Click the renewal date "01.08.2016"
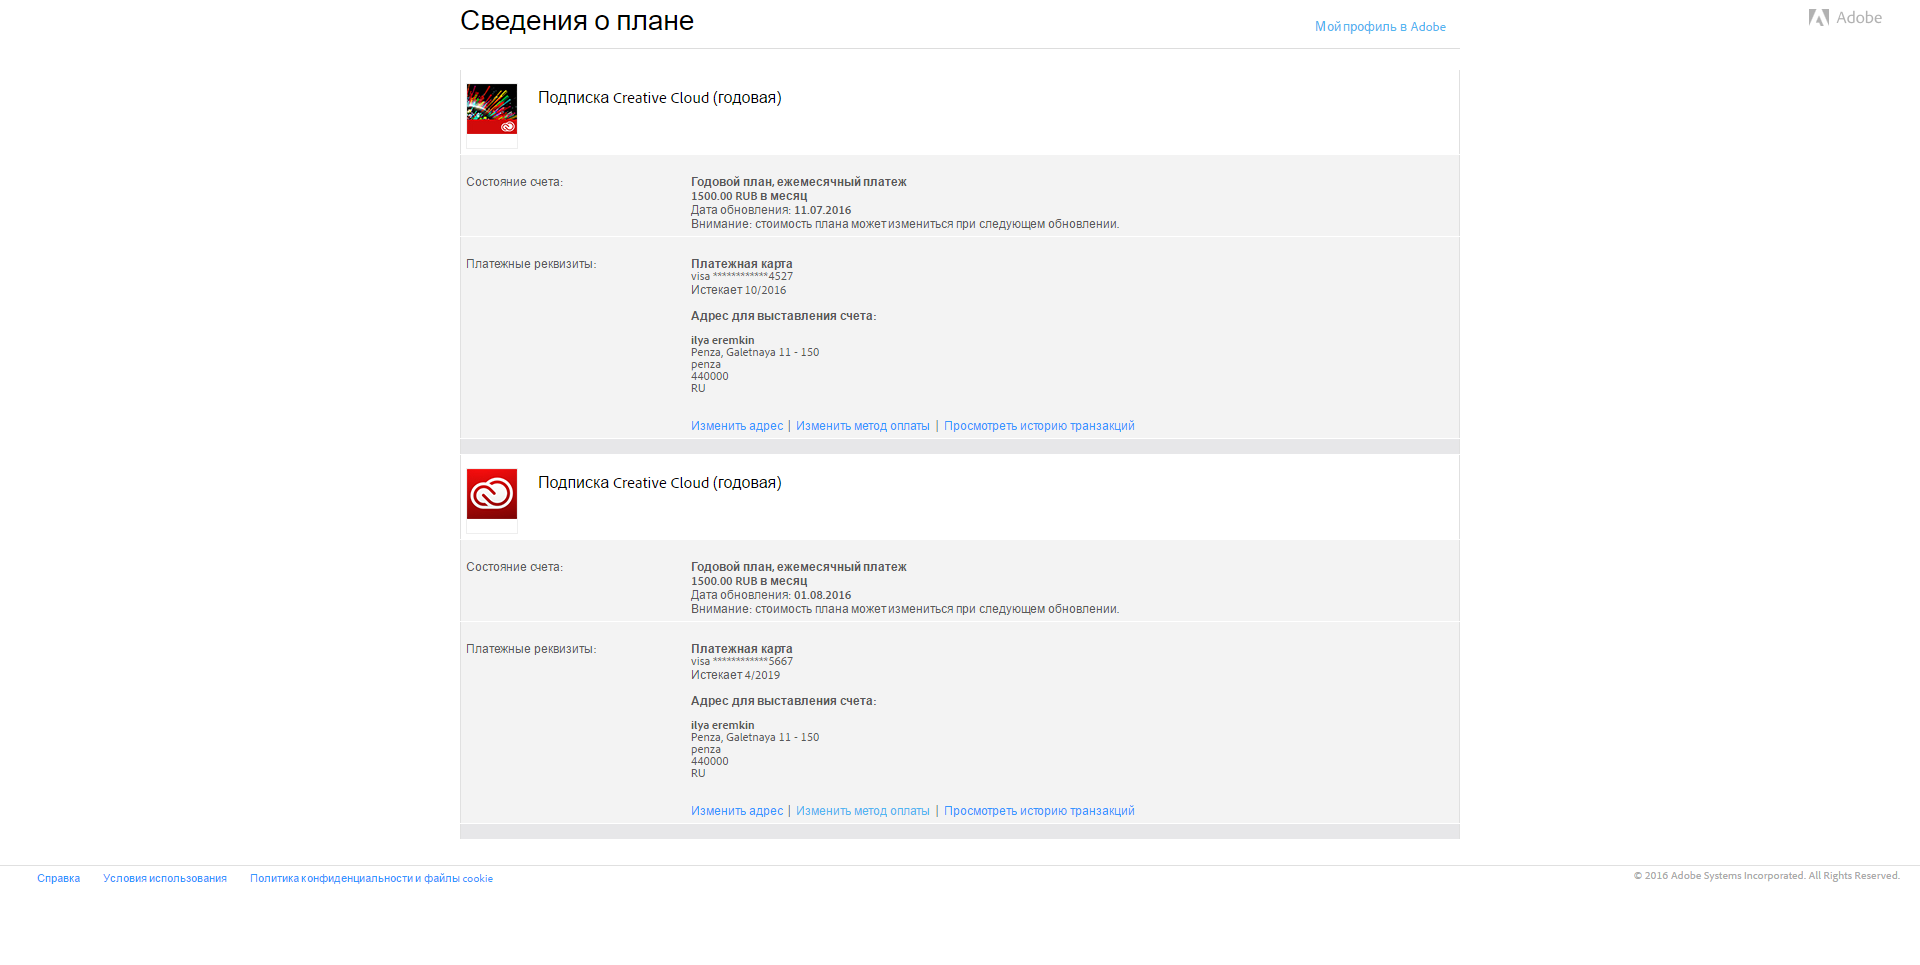The height and width of the screenshot is (965, 1920). coord(822,595)
